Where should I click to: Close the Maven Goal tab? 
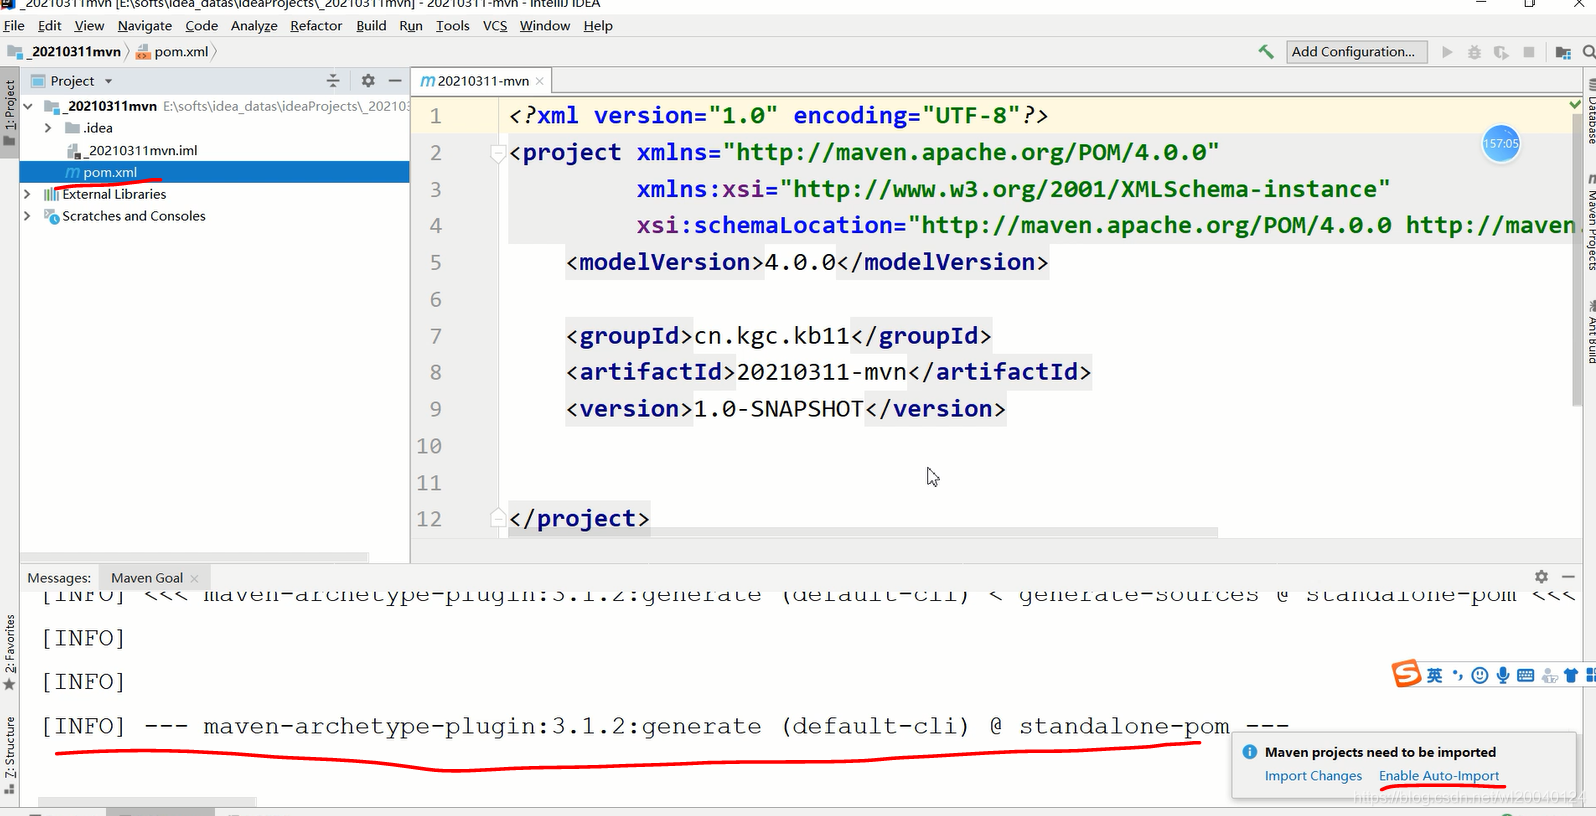194,578
